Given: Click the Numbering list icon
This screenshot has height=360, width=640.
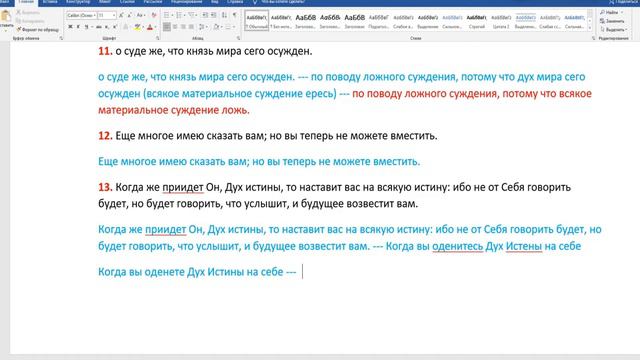Looking at the screenshot, I should 180,15.
